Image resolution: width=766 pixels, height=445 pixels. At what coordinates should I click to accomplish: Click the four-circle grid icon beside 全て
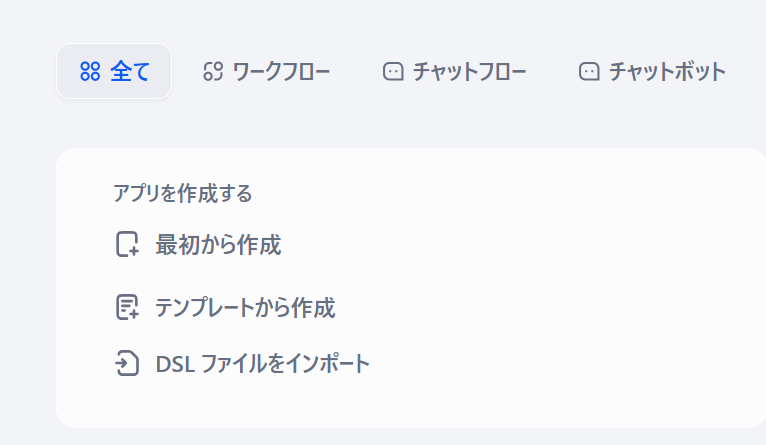click(x=91, y=71)
